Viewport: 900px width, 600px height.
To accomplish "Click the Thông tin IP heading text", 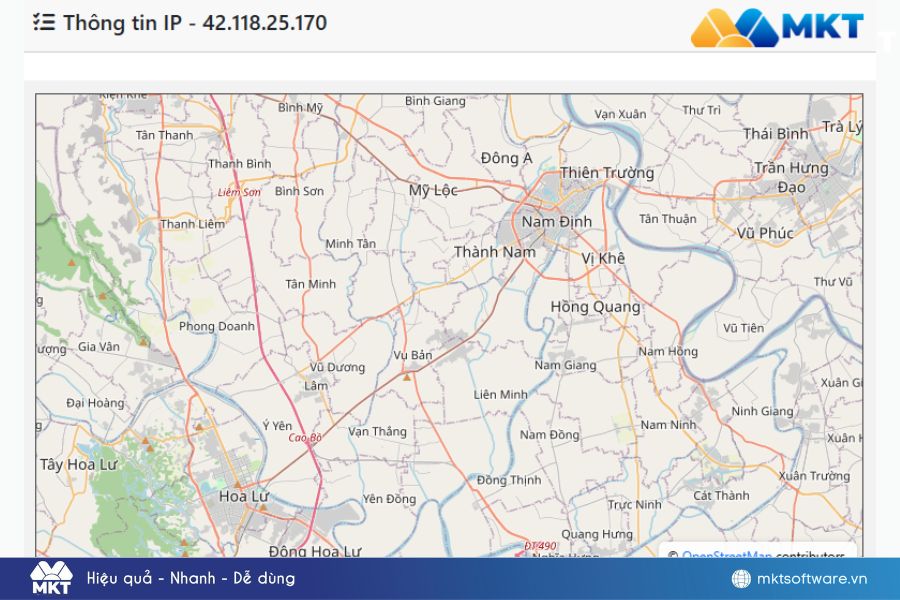I will (x=195, y=23).
